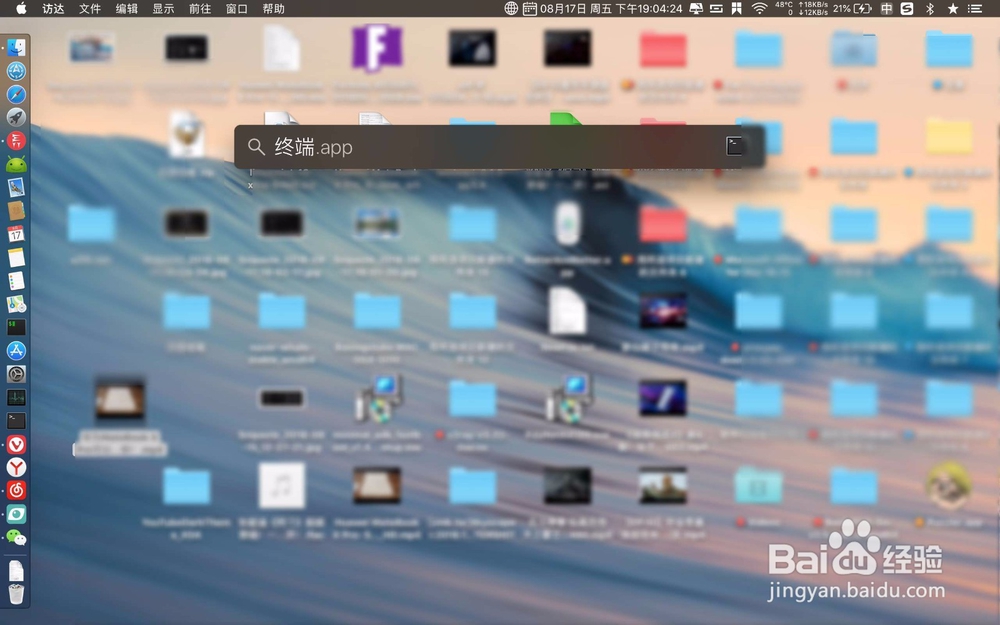Image resolution: width=1000 pixels, height=625 pixels.
Task: Open the red round app below Launchpad
Action: [x=16, y=140]
